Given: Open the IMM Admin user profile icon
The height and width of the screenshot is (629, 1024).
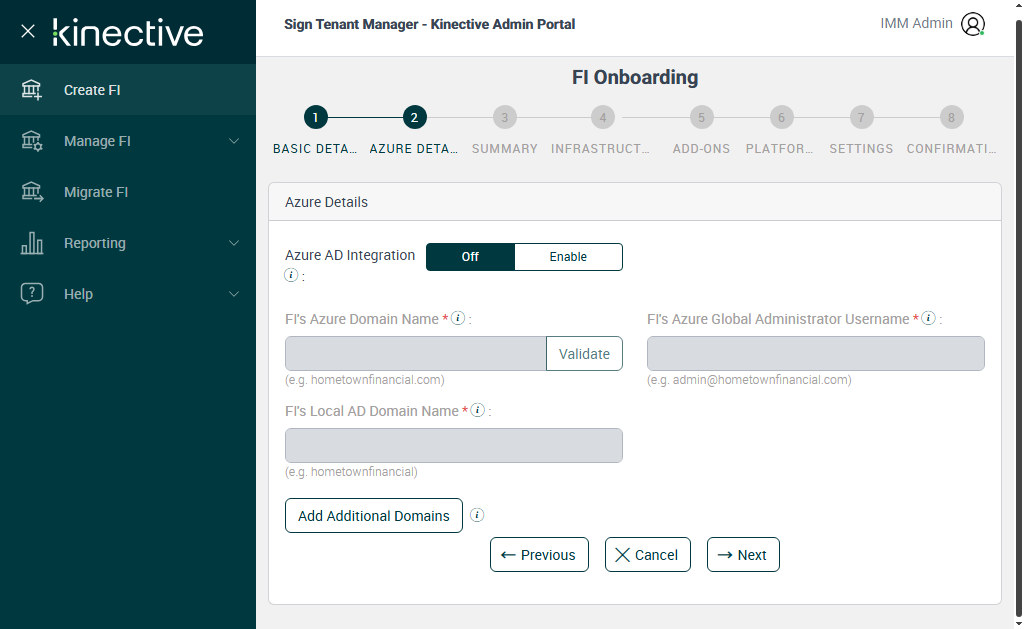Looking at the screenshot, I should [972, 24].
